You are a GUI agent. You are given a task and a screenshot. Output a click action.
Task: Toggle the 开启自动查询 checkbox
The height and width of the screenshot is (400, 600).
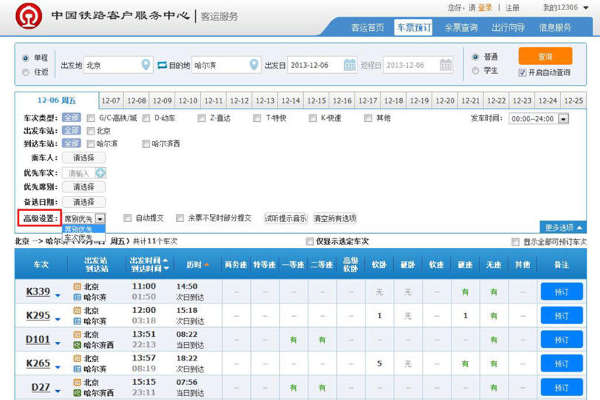(x=522, y=72)
